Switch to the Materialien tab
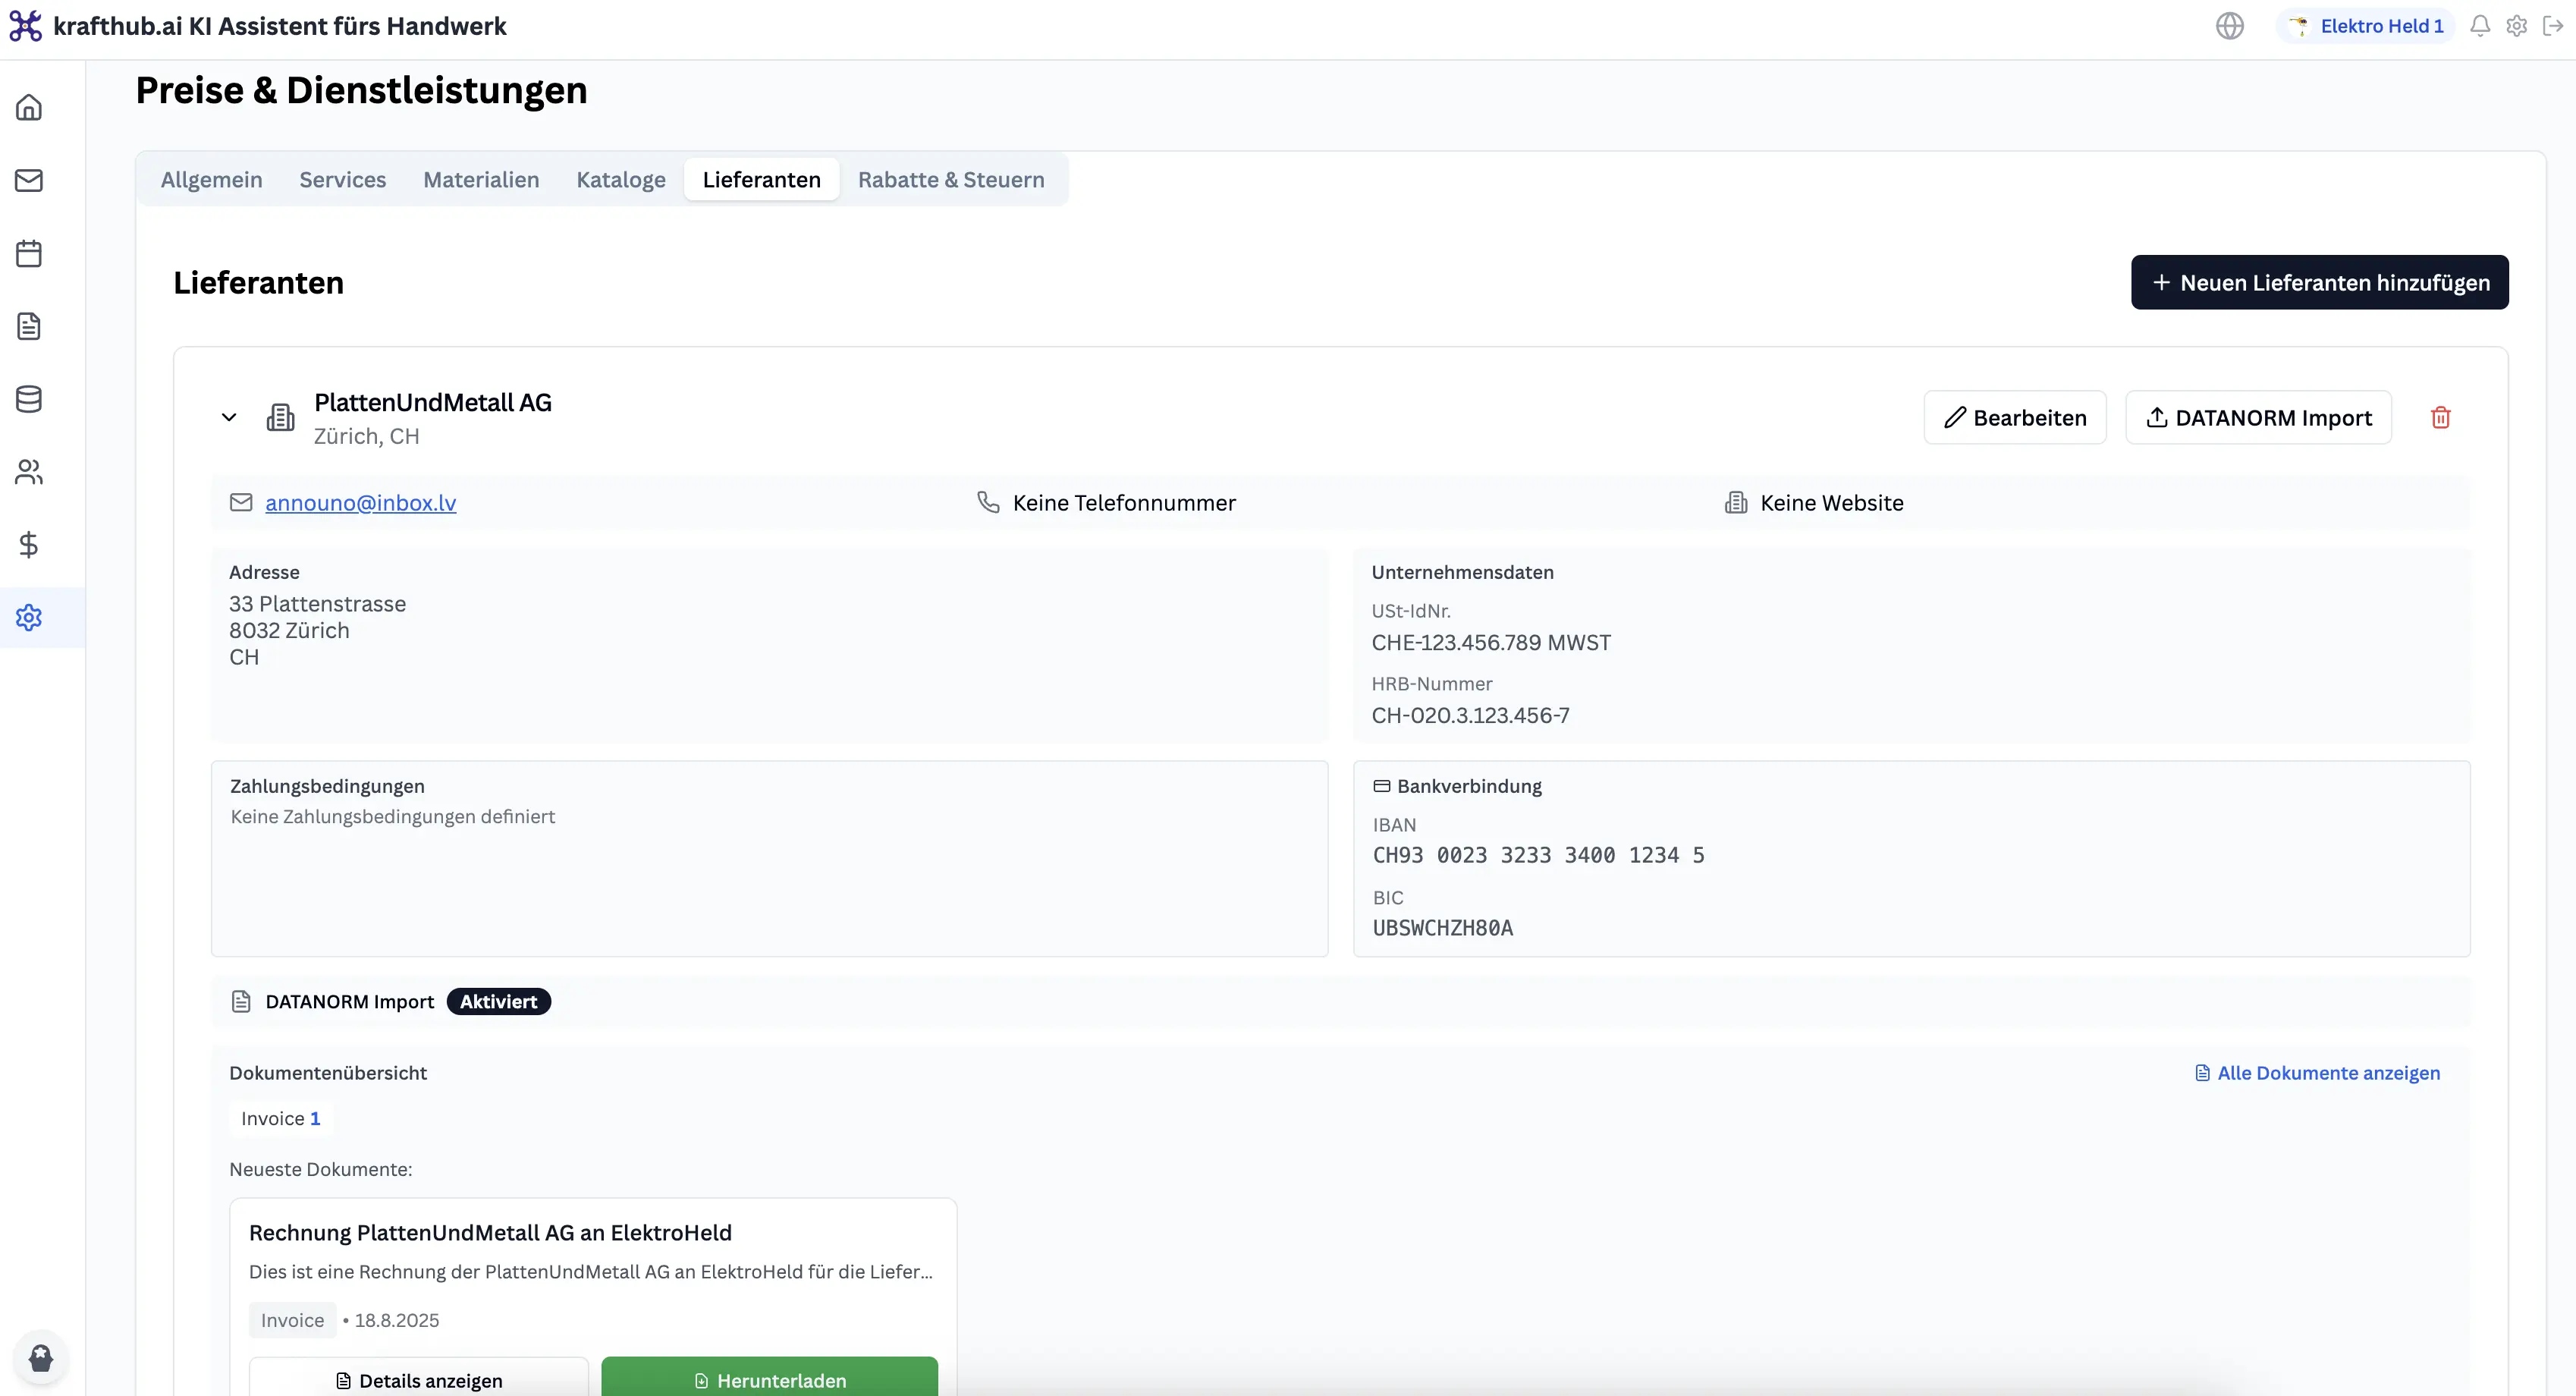This screenshot has width=2576, height=1396. click(x=481, y=180)
